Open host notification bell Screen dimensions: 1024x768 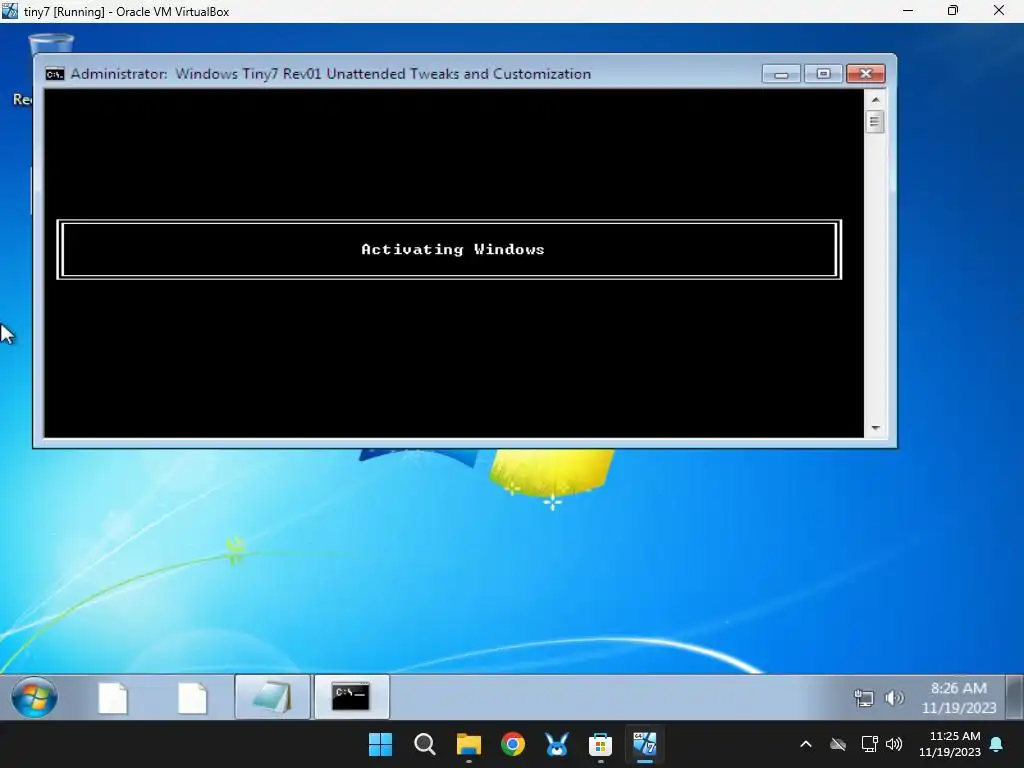997,744
